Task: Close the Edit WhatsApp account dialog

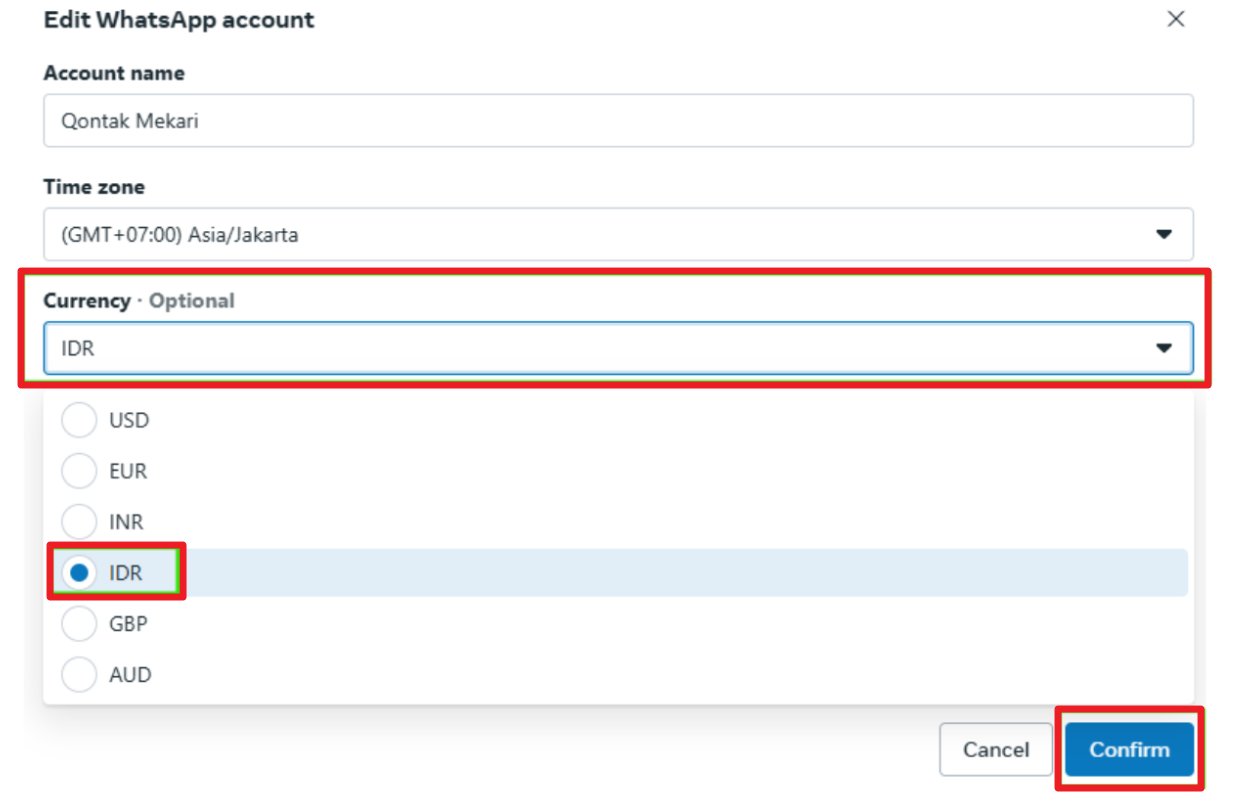Action: (1176, 19)
